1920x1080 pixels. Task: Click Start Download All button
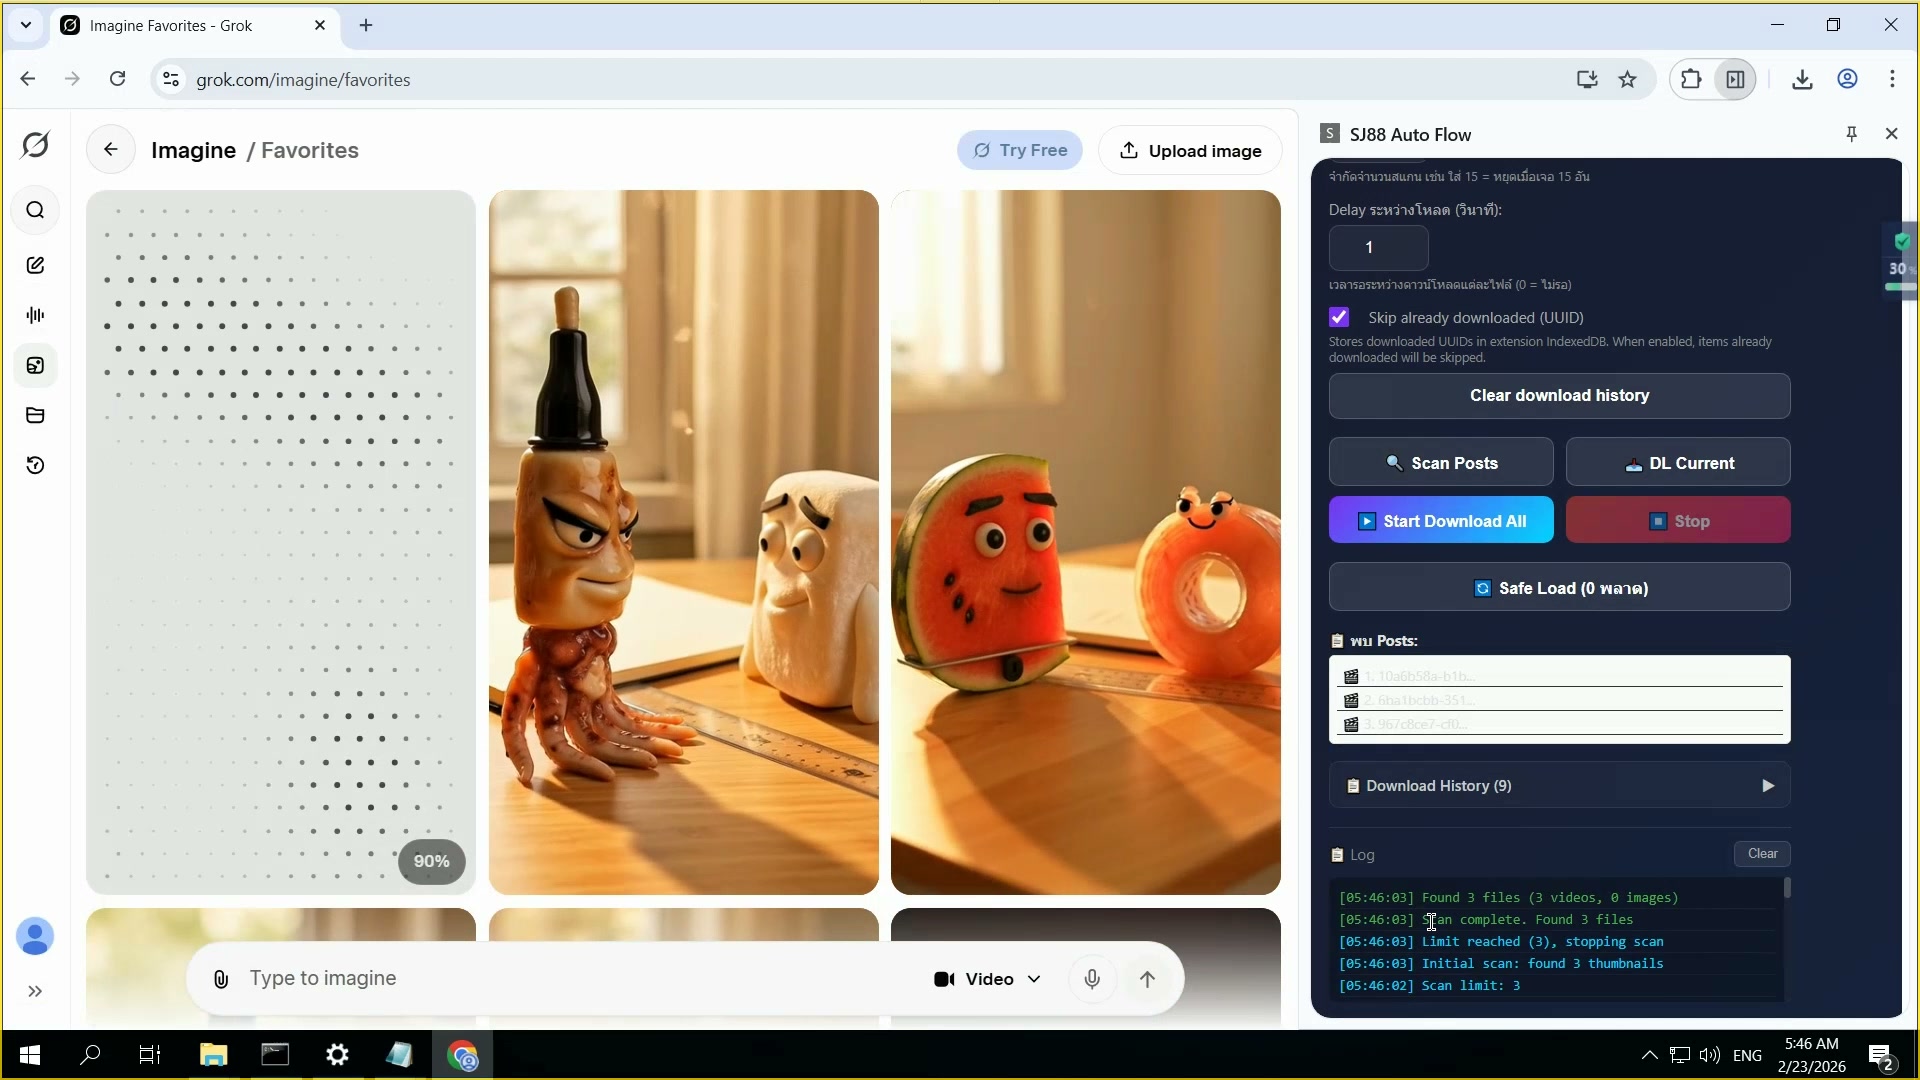pos(1441,521)
